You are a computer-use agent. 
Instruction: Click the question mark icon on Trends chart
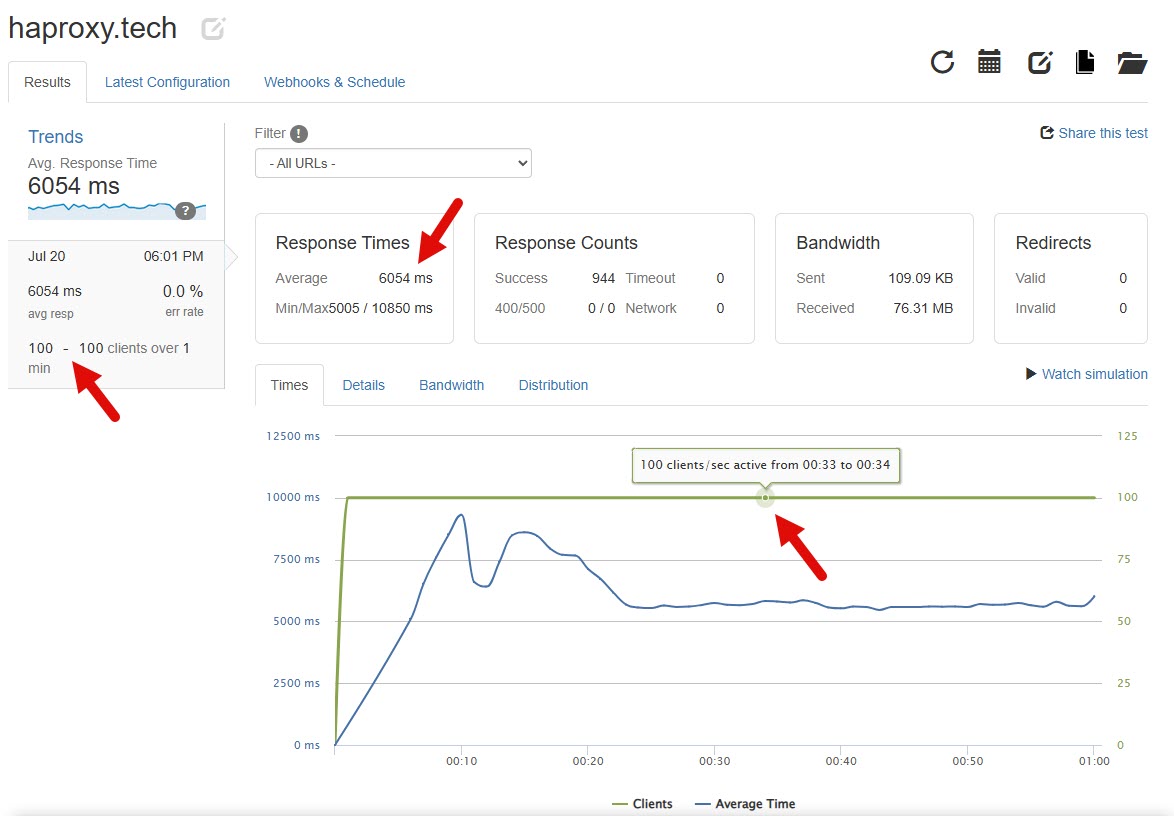(x=184, y=211)
